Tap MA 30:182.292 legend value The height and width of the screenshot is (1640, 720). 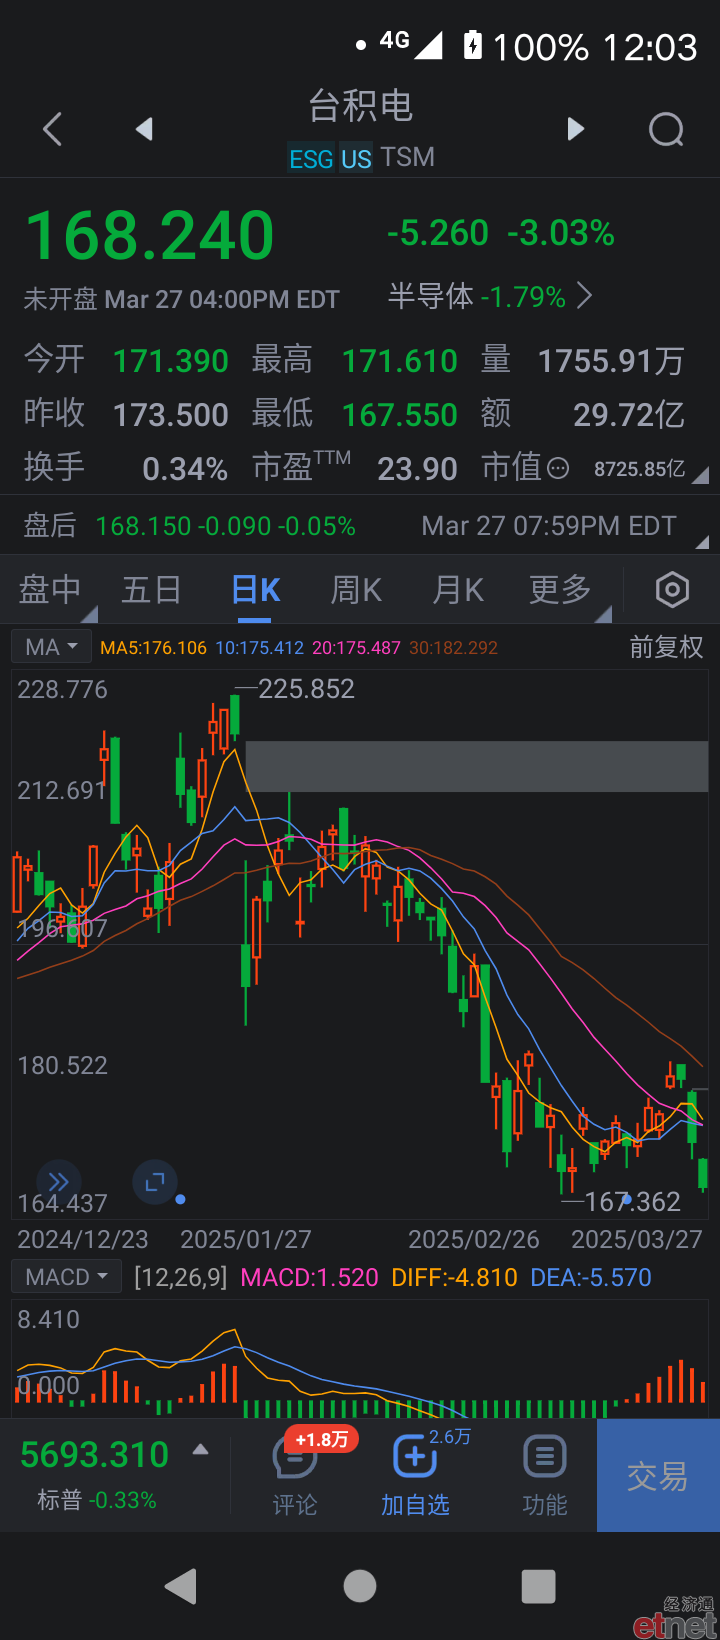(x=454, y=648)
